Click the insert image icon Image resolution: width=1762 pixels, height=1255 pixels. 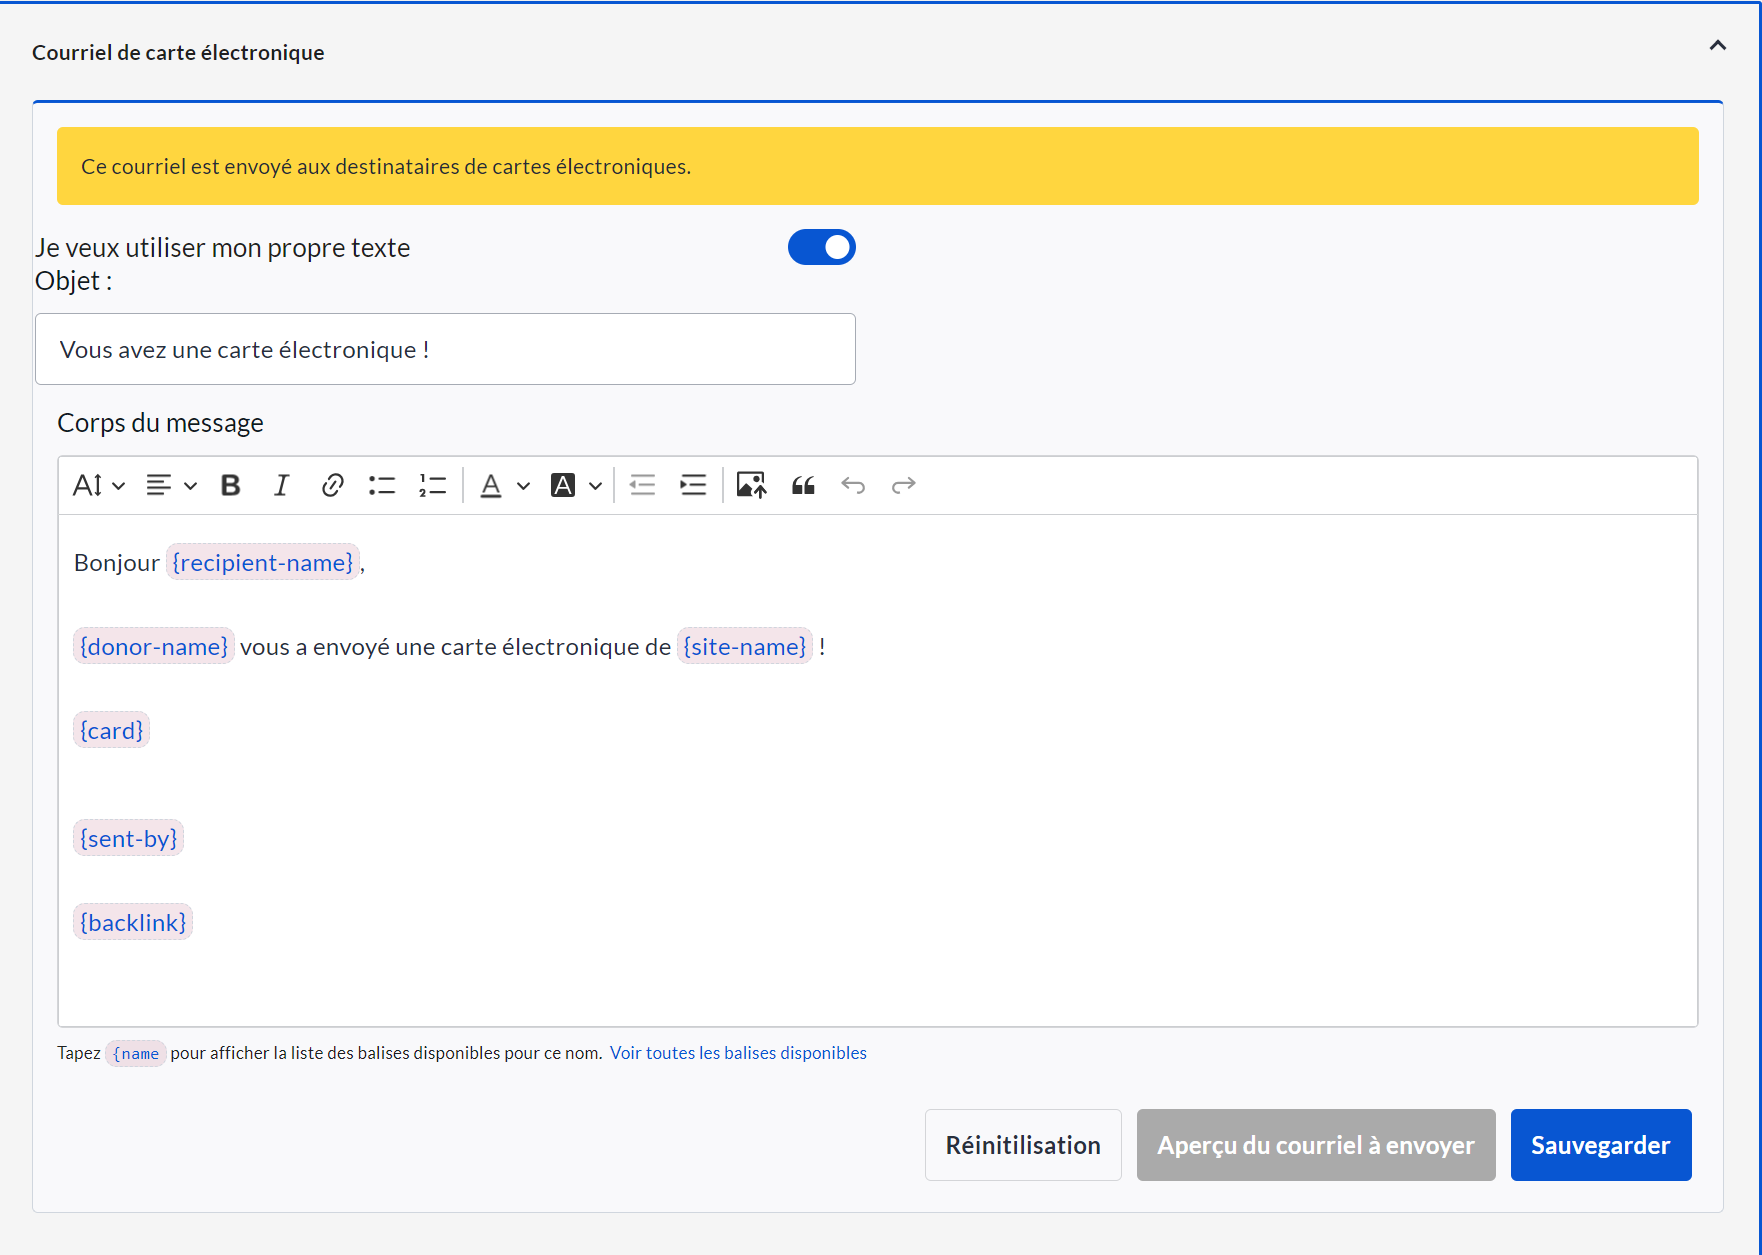pos(751,486)
